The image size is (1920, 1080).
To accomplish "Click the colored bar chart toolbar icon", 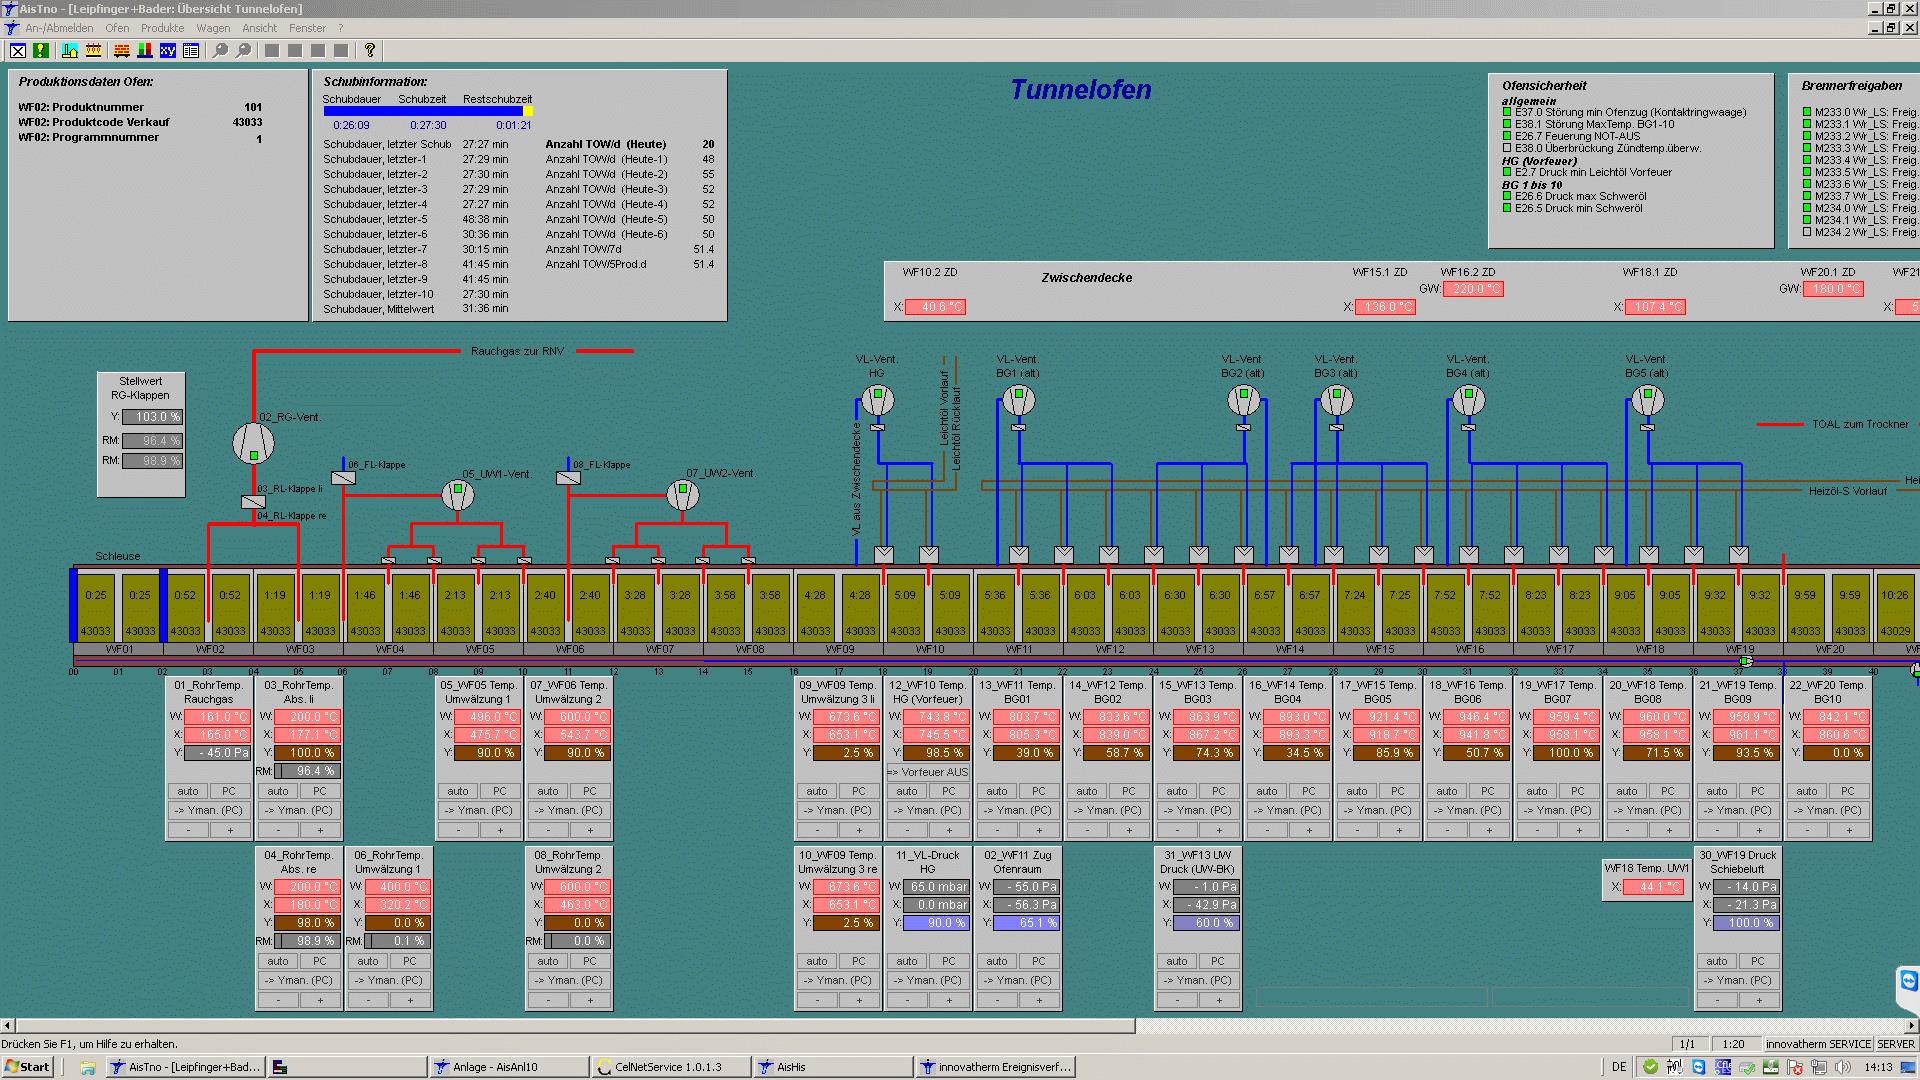I will tap(146, 50).
